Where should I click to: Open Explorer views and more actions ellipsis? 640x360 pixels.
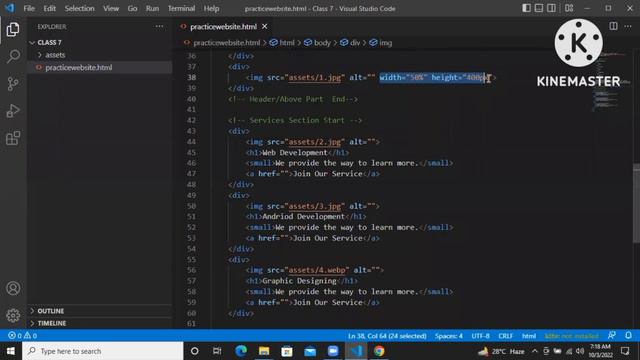tap(159, 27)
